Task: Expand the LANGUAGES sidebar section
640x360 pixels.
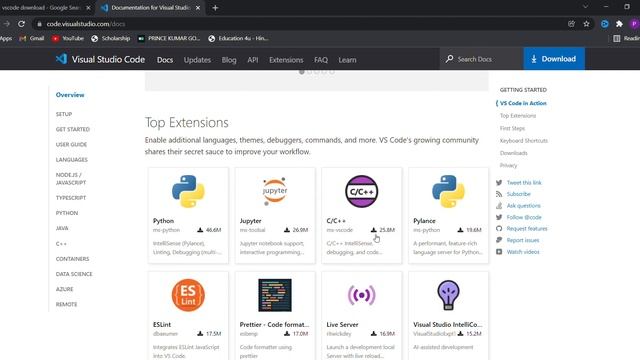Action: [x=72, y=160]
